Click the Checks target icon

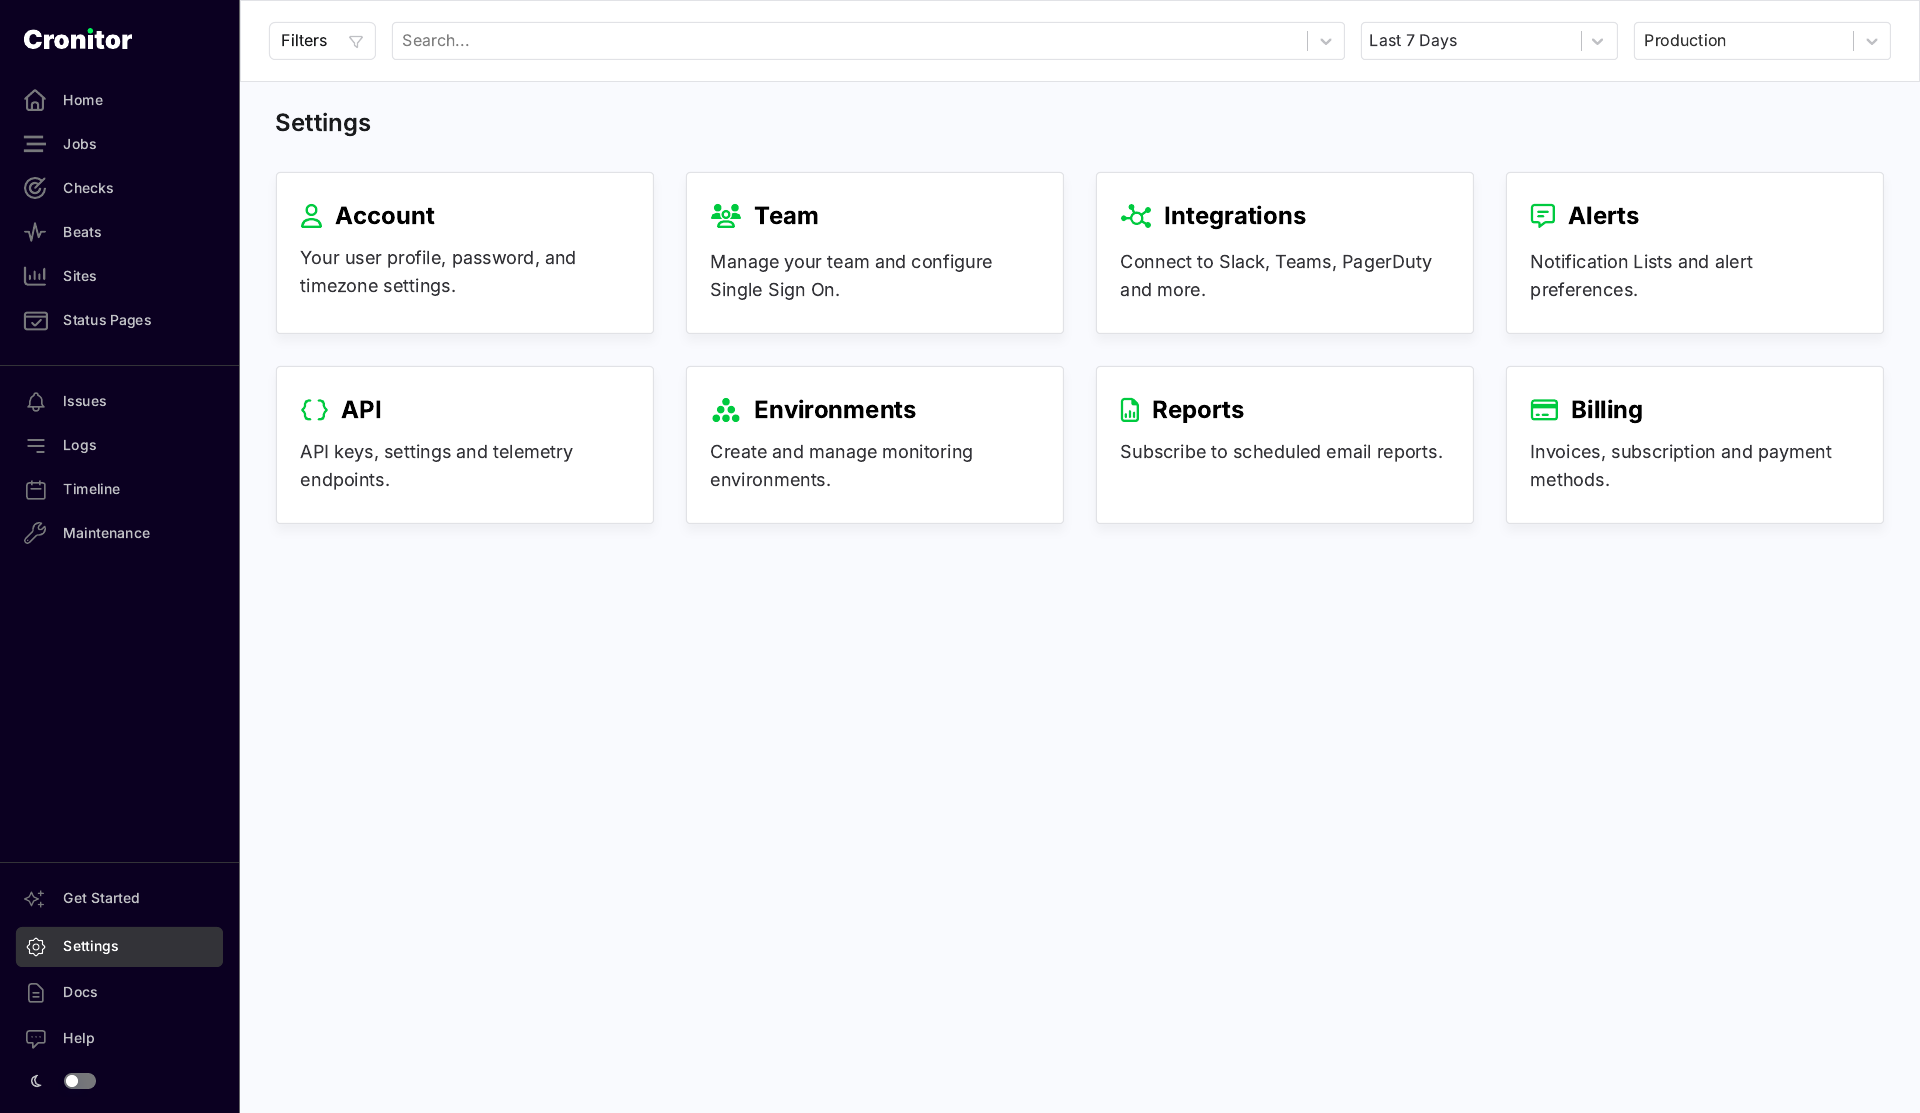click(35, 188)
